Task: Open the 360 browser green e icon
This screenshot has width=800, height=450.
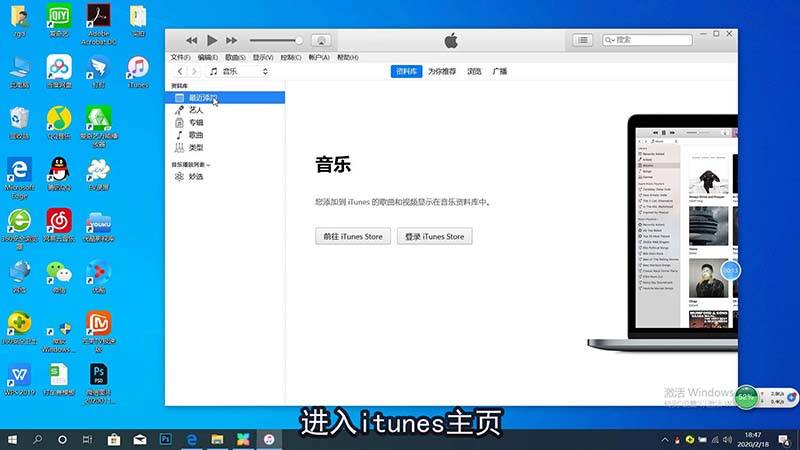Action: pos(19,229)
